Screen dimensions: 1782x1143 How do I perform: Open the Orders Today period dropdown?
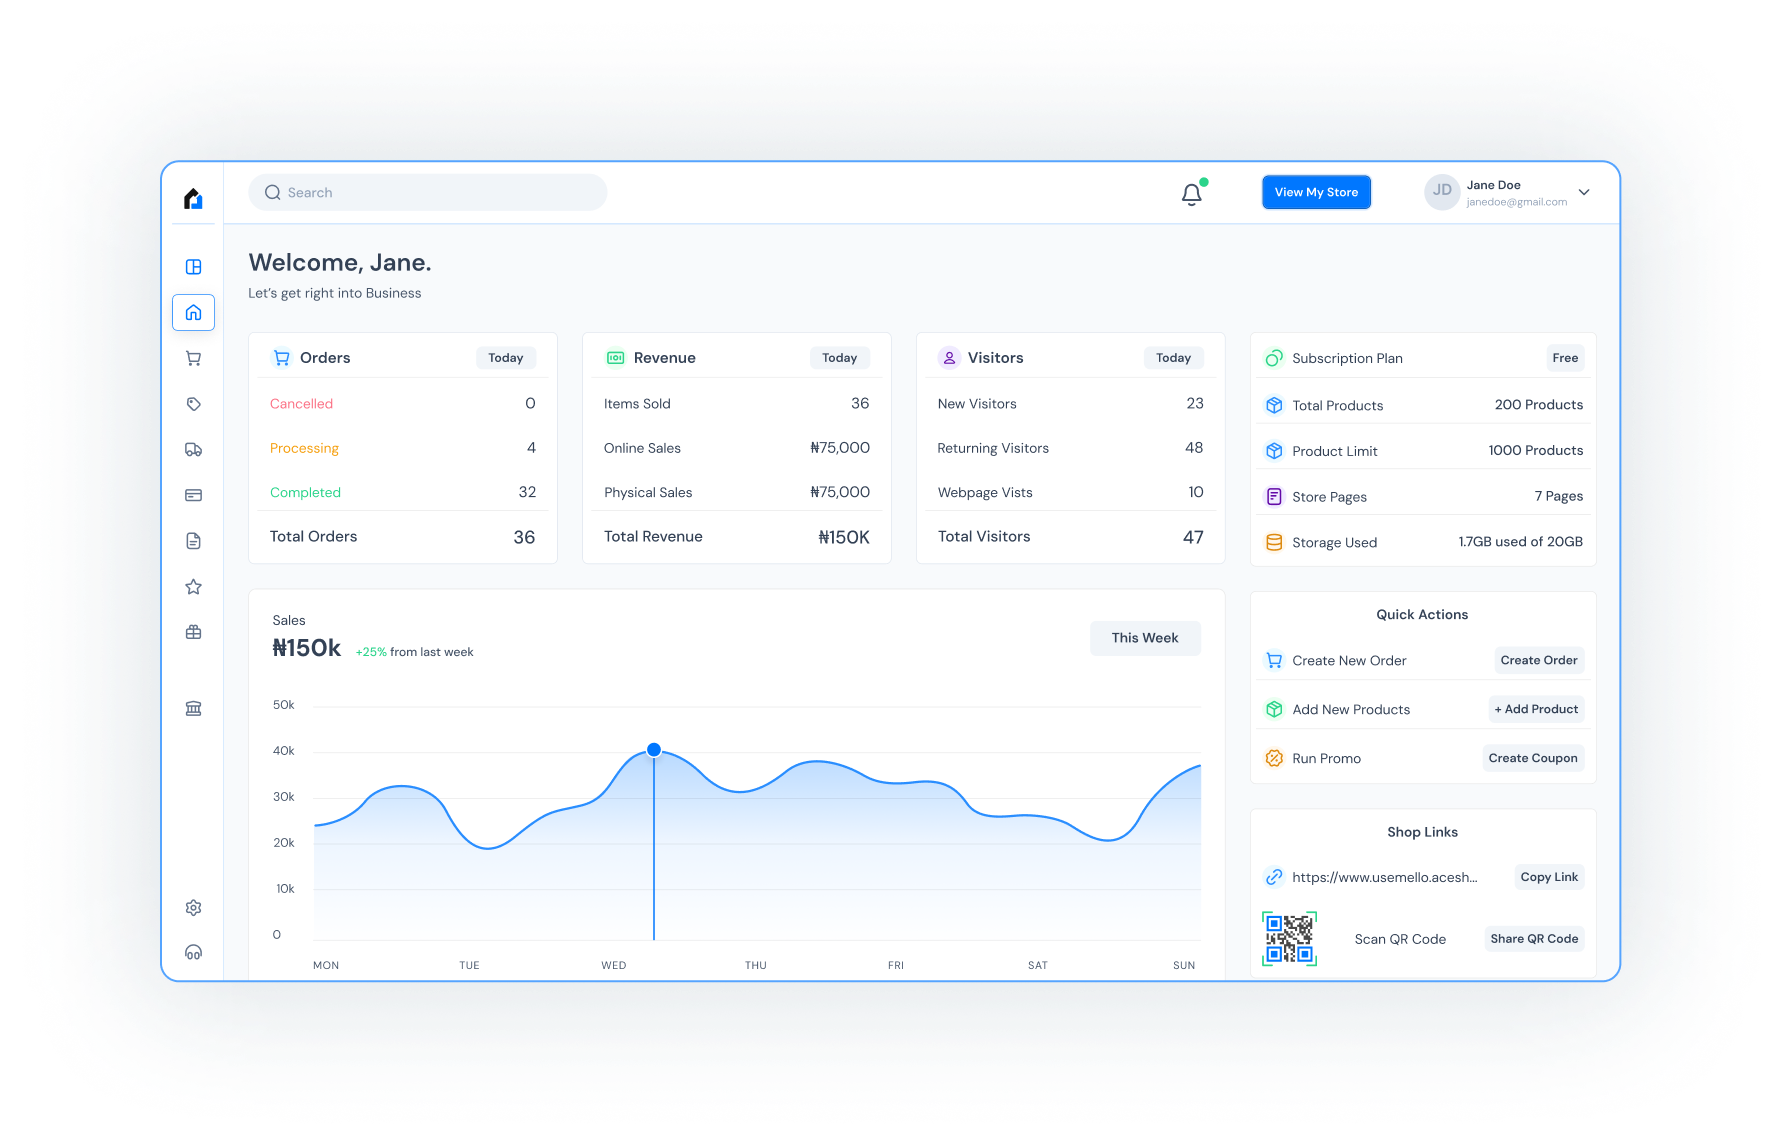pyautogui.click(x=506, y=358)
